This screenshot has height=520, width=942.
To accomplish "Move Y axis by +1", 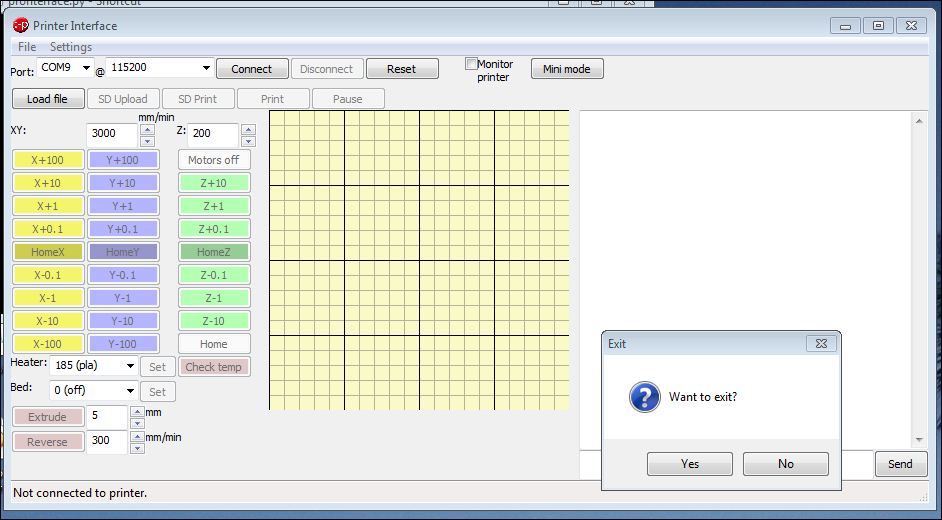I will pyautogui.click(x=123, y=206).
